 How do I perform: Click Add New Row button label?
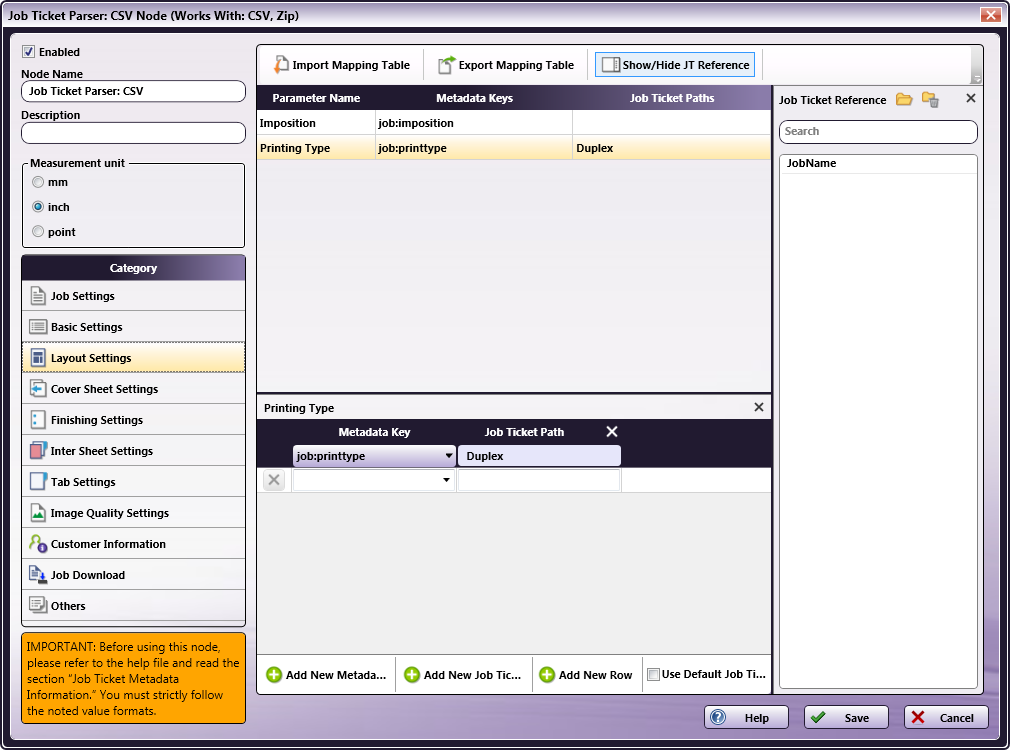595,675
